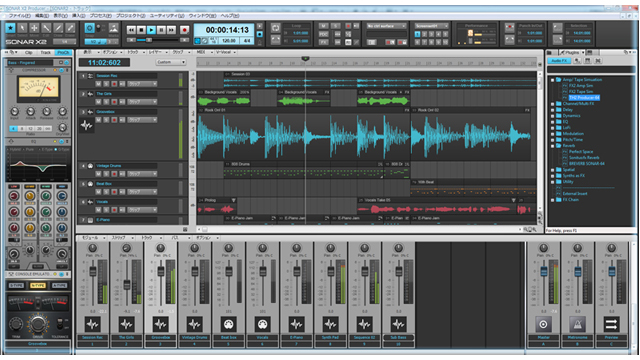640x360 pixels.
Task: Toggle the Loop on/off button
Action: point(276,28)
